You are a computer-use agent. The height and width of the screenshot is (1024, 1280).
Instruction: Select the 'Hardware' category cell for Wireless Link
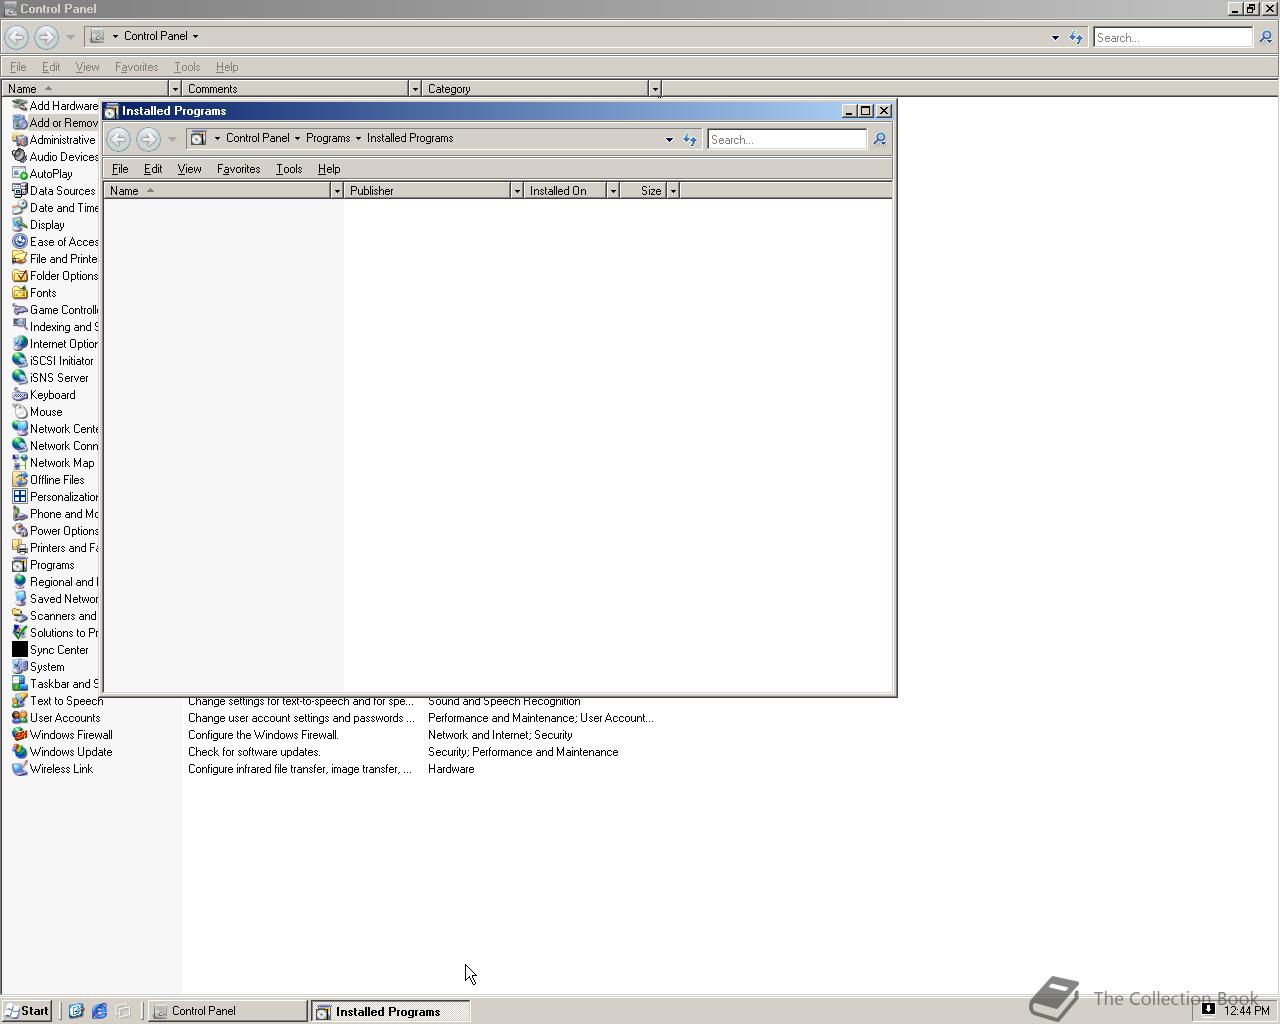pyautogui.click(x=451, y=769)
